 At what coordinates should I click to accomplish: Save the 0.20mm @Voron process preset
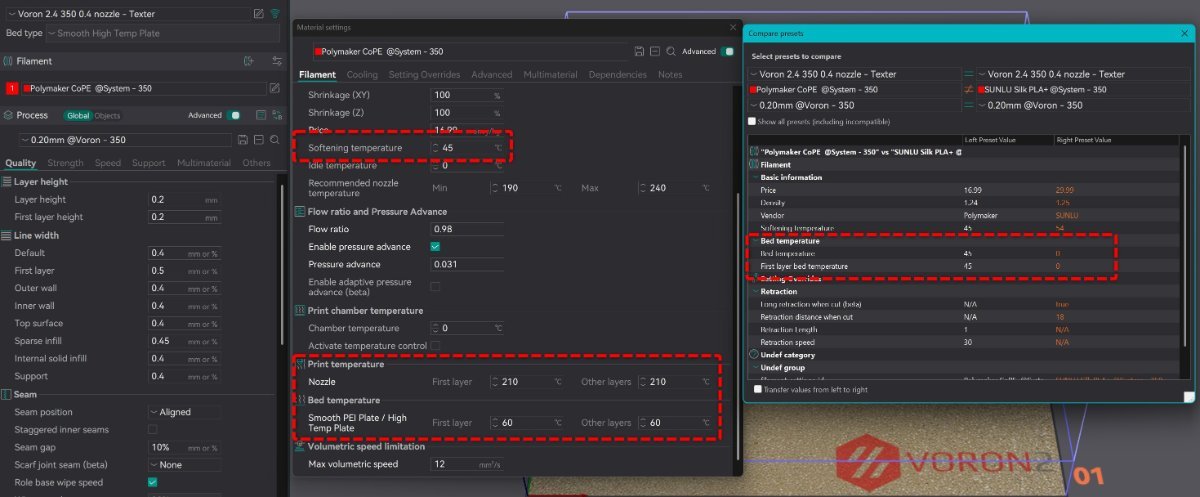pos(243,140)
